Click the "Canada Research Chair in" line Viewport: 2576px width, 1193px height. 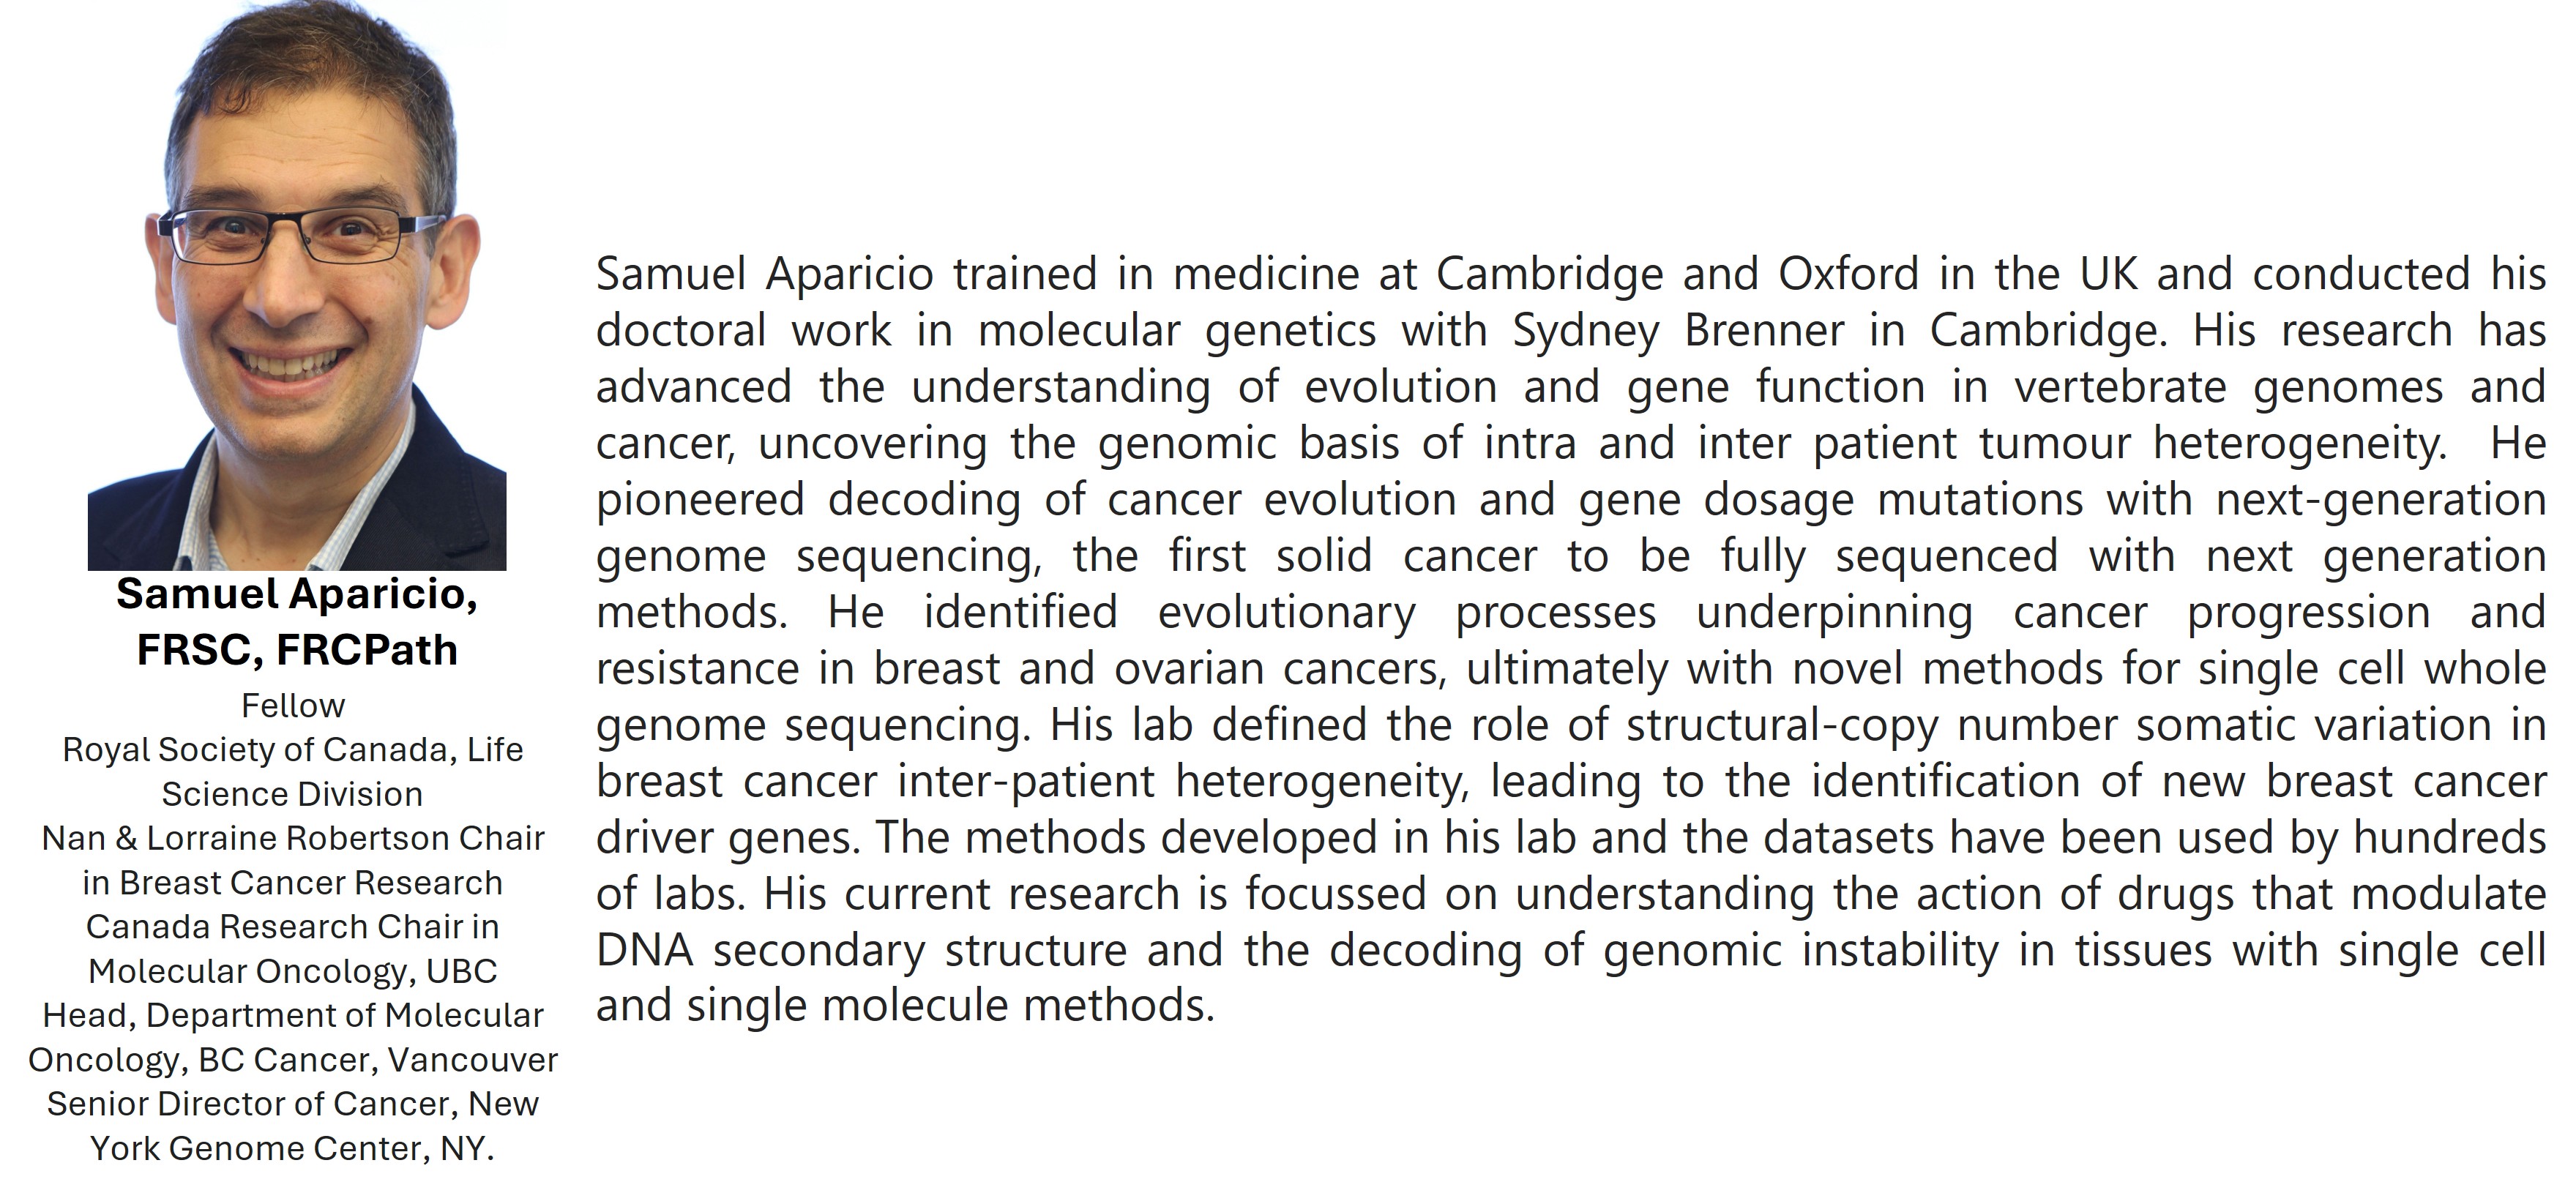[293, 927]
